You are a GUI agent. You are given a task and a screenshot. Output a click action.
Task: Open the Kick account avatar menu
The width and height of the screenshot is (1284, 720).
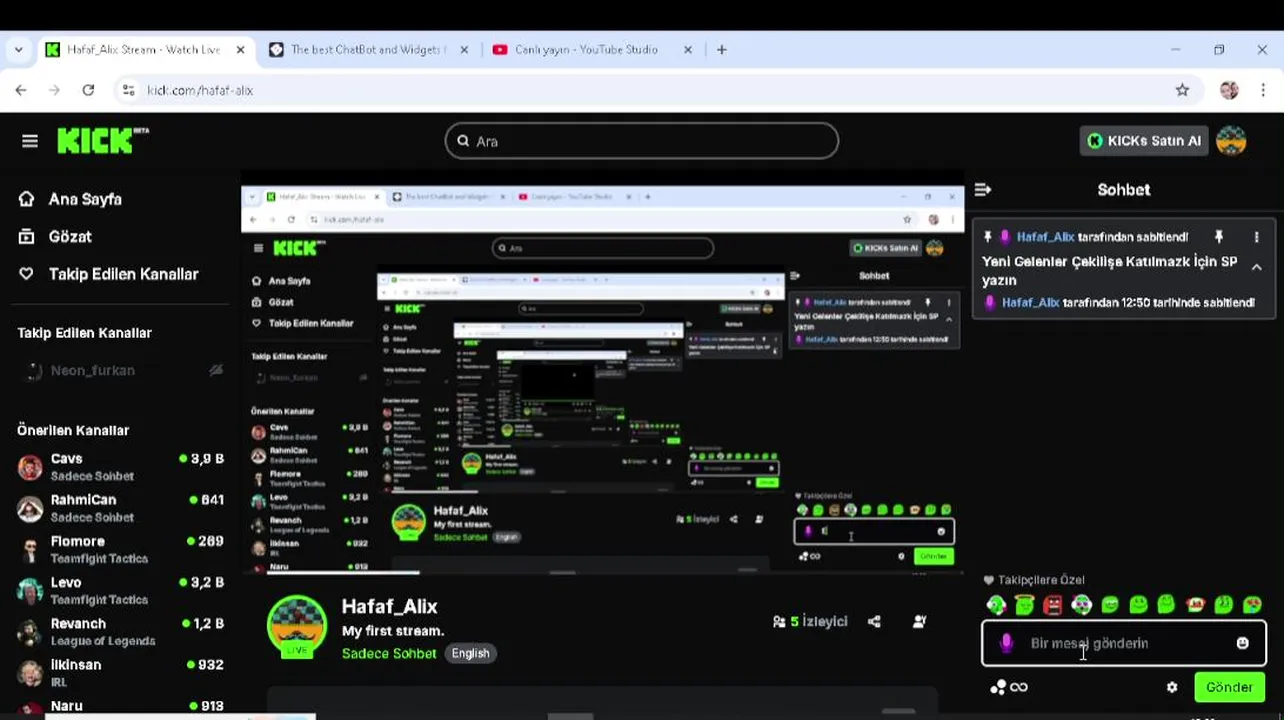click(x=1231, y=141)
